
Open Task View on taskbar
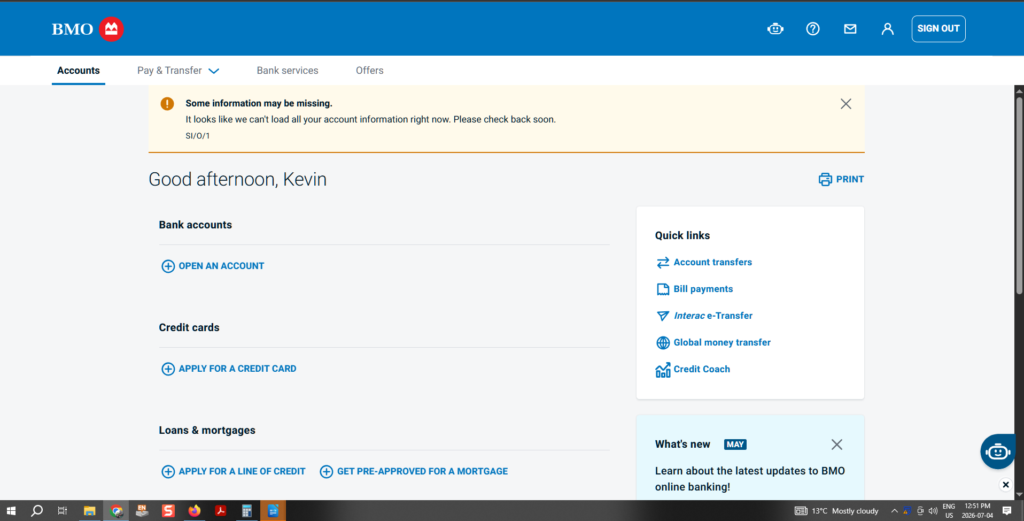(x=63, y=511)
